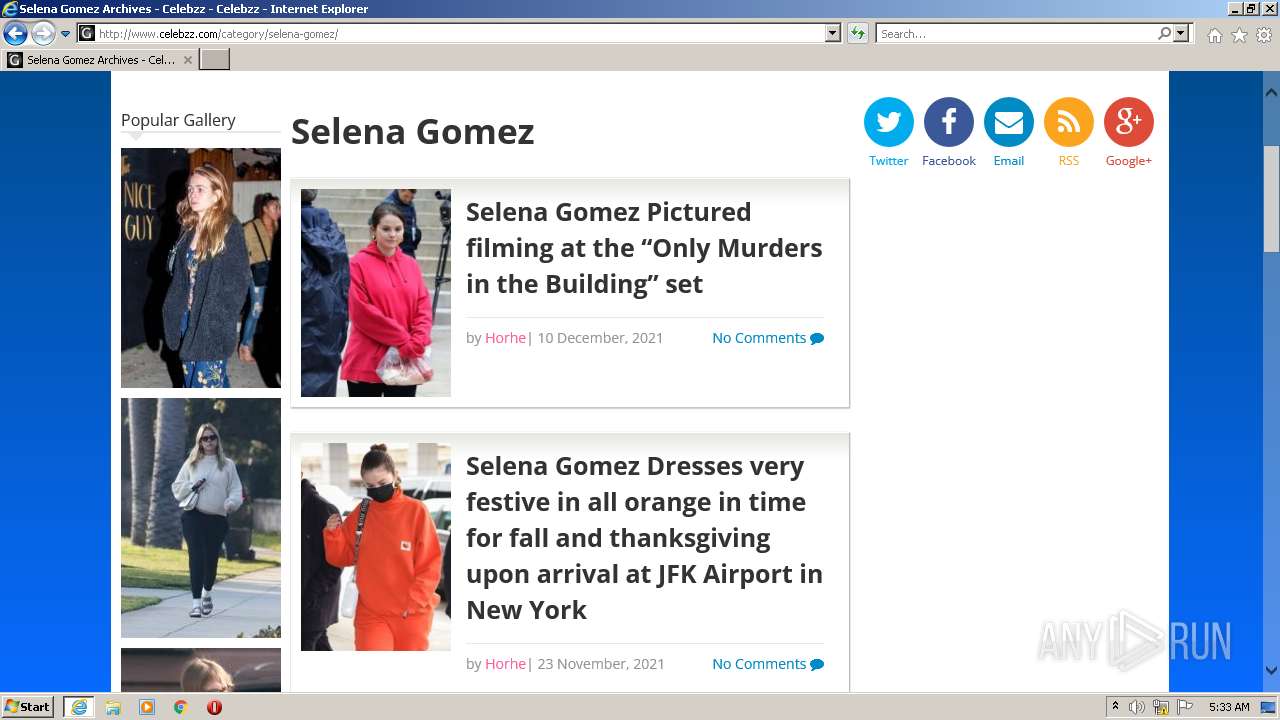The width and height of the screenshot is (1280, 720).
Task: Open the pink hoodie article thumbnail
Action: point(376,293)
